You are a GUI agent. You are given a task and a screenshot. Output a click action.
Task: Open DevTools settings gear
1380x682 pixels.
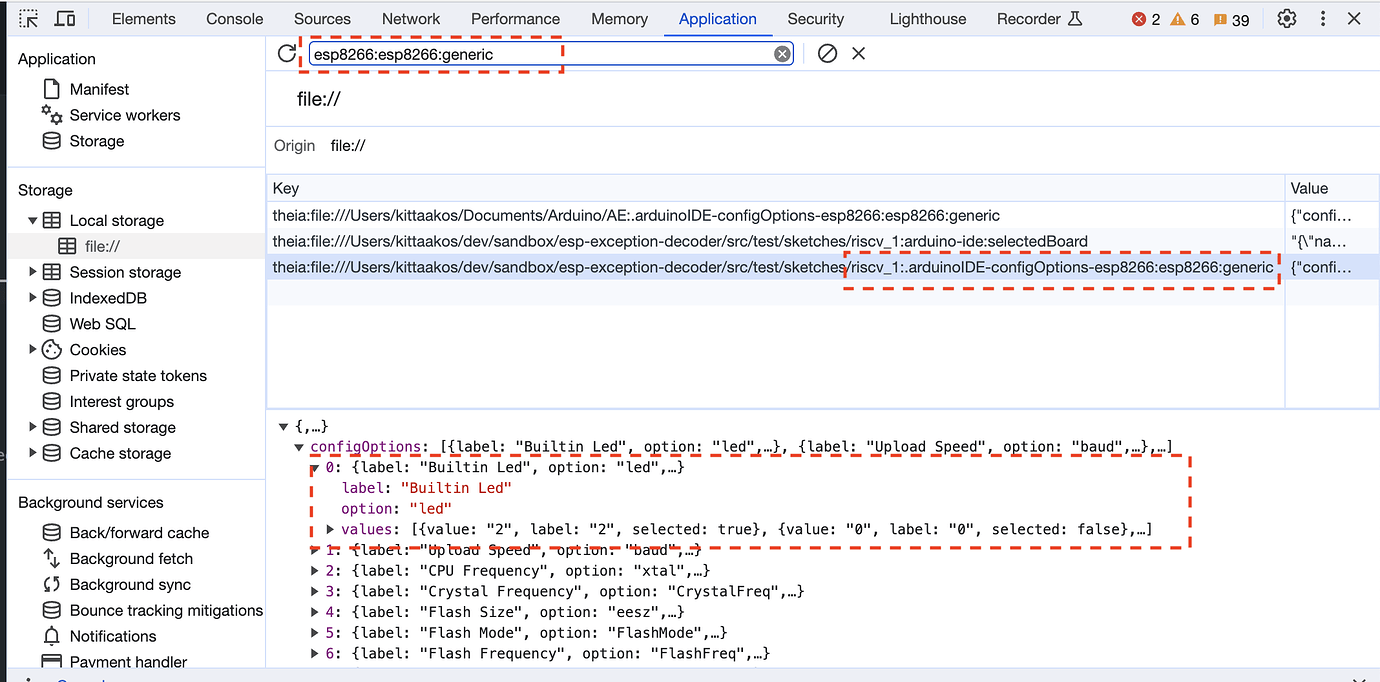click(1286, 18)
